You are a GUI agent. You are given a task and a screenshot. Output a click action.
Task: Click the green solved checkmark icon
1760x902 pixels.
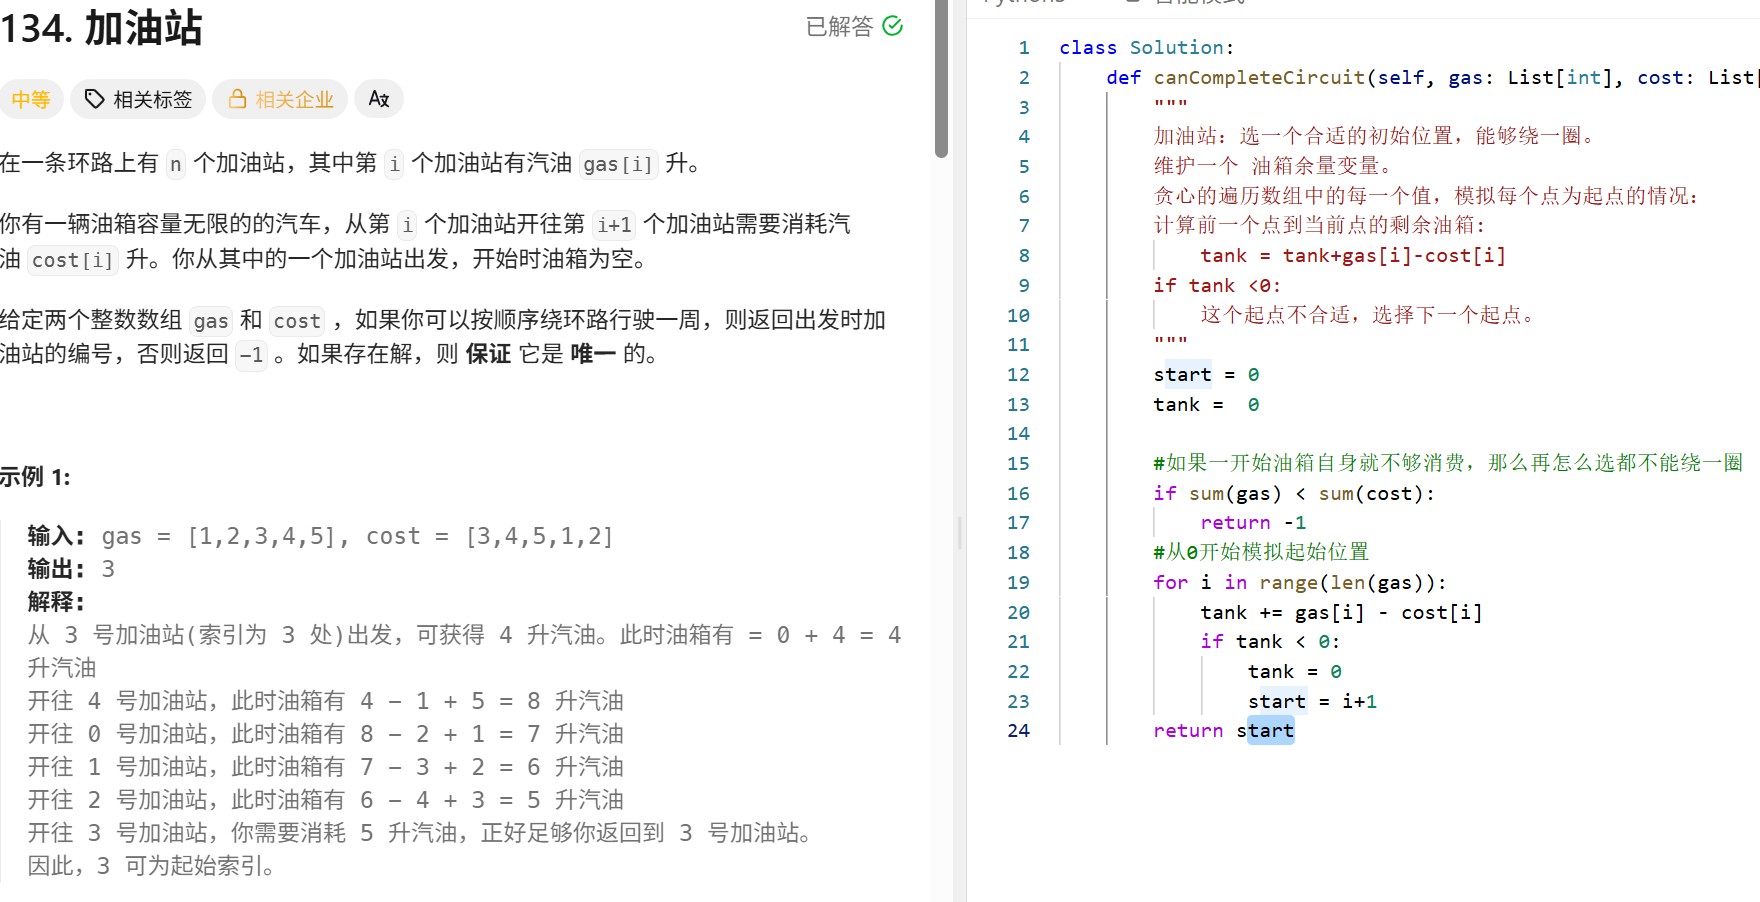[x=893, y=26]
